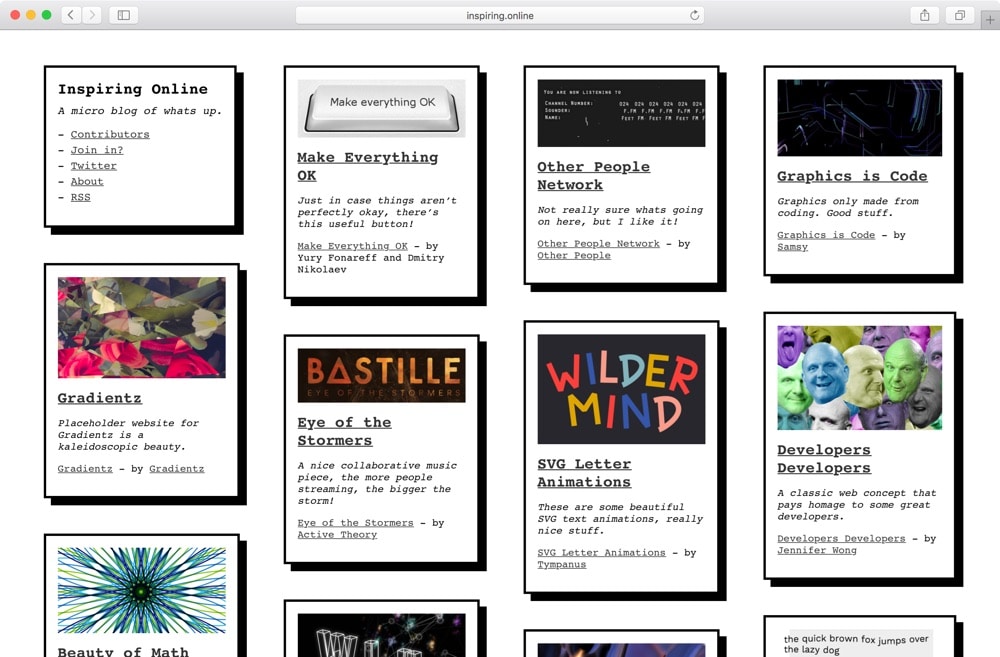Visit the Gradientz author link
The height and width of the screenshot is (657, 1000).
[177, 468]
